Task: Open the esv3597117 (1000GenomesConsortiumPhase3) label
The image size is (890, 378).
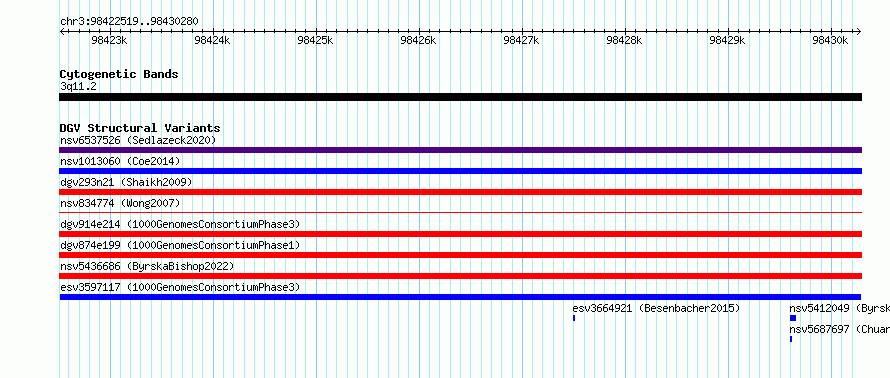Action: coord(180,287)
